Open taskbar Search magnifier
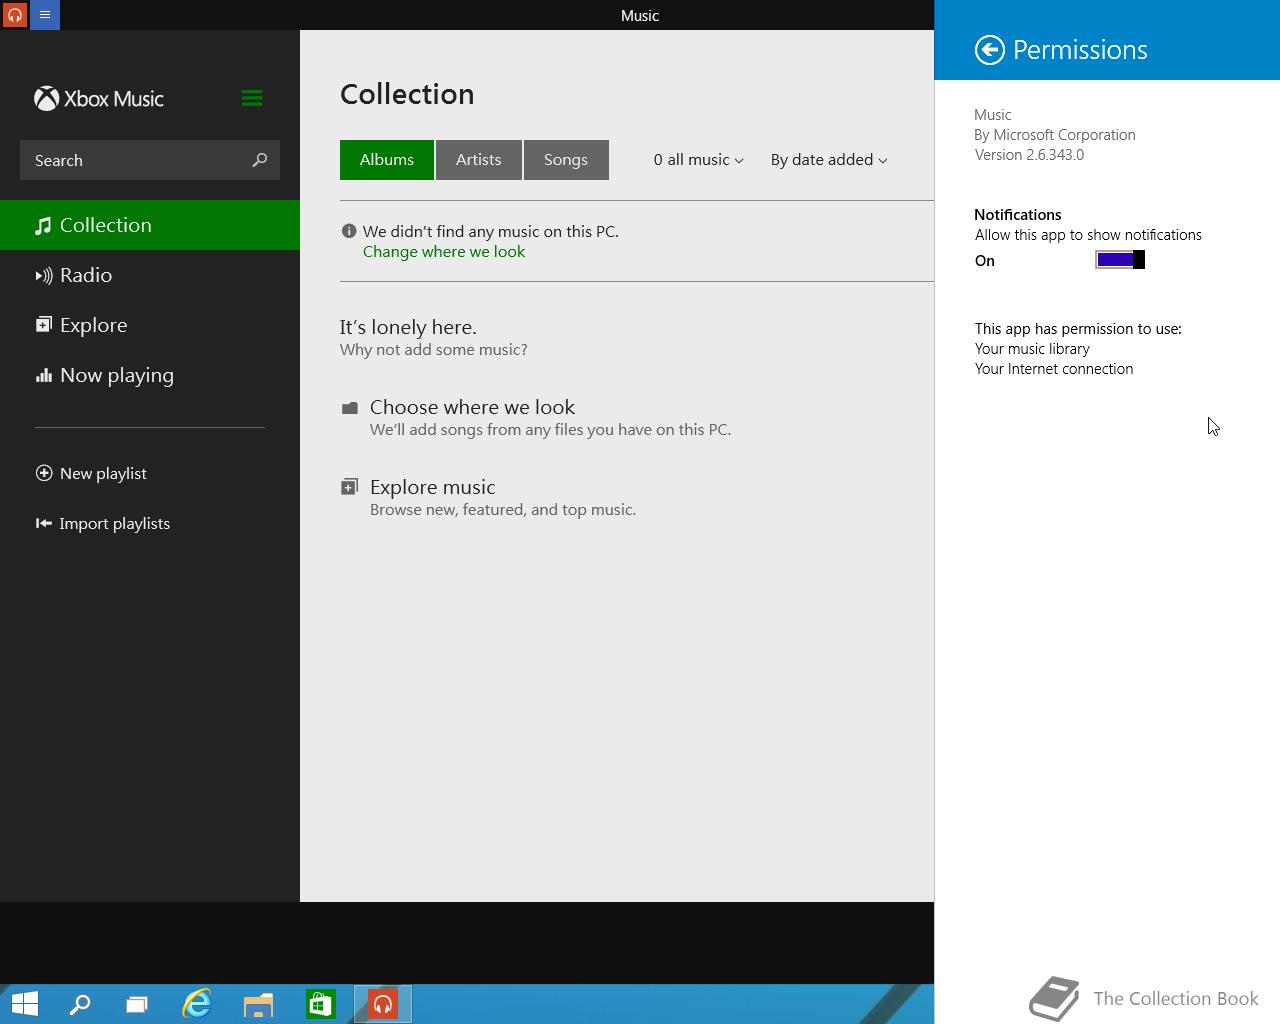Viewport: 1280px width, 1024px height. click(80, 1004)
